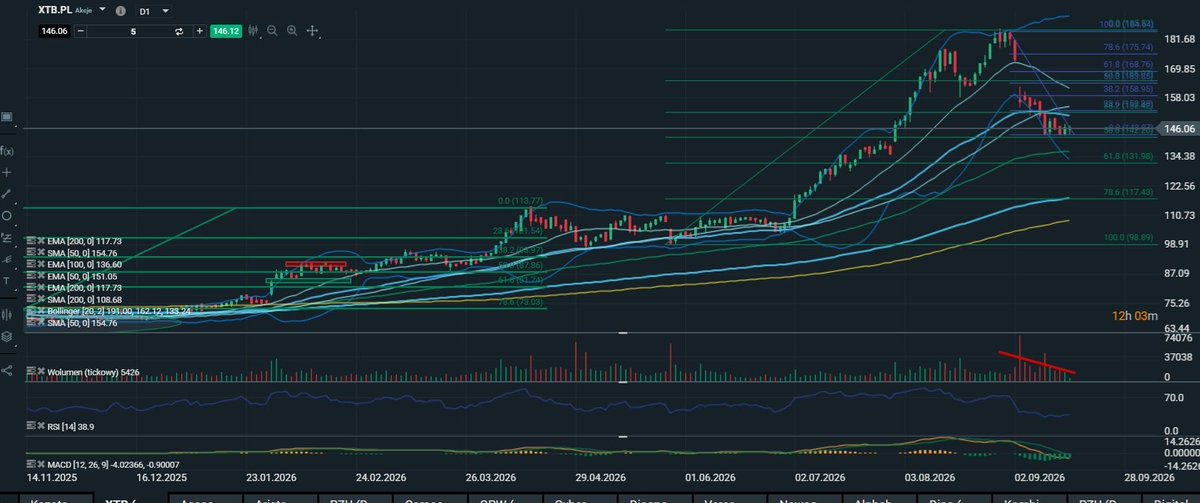Click the 0.0 (113.77) Fibonacci level label
The width and height of the screenshot is (1200, 503).
click(520, 201)
